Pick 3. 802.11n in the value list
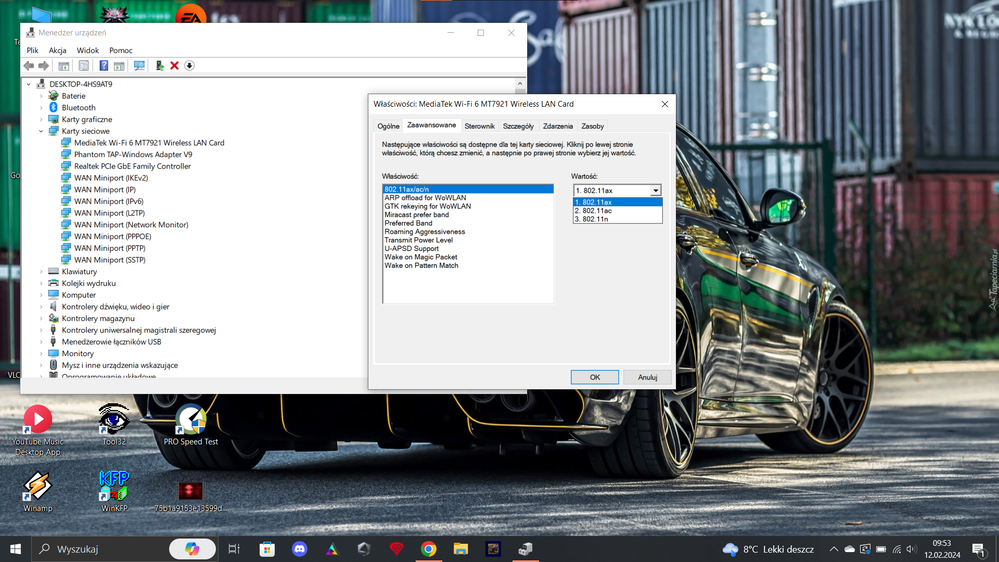999x562 pixels. pyautogui.click(x=598, y=219)
